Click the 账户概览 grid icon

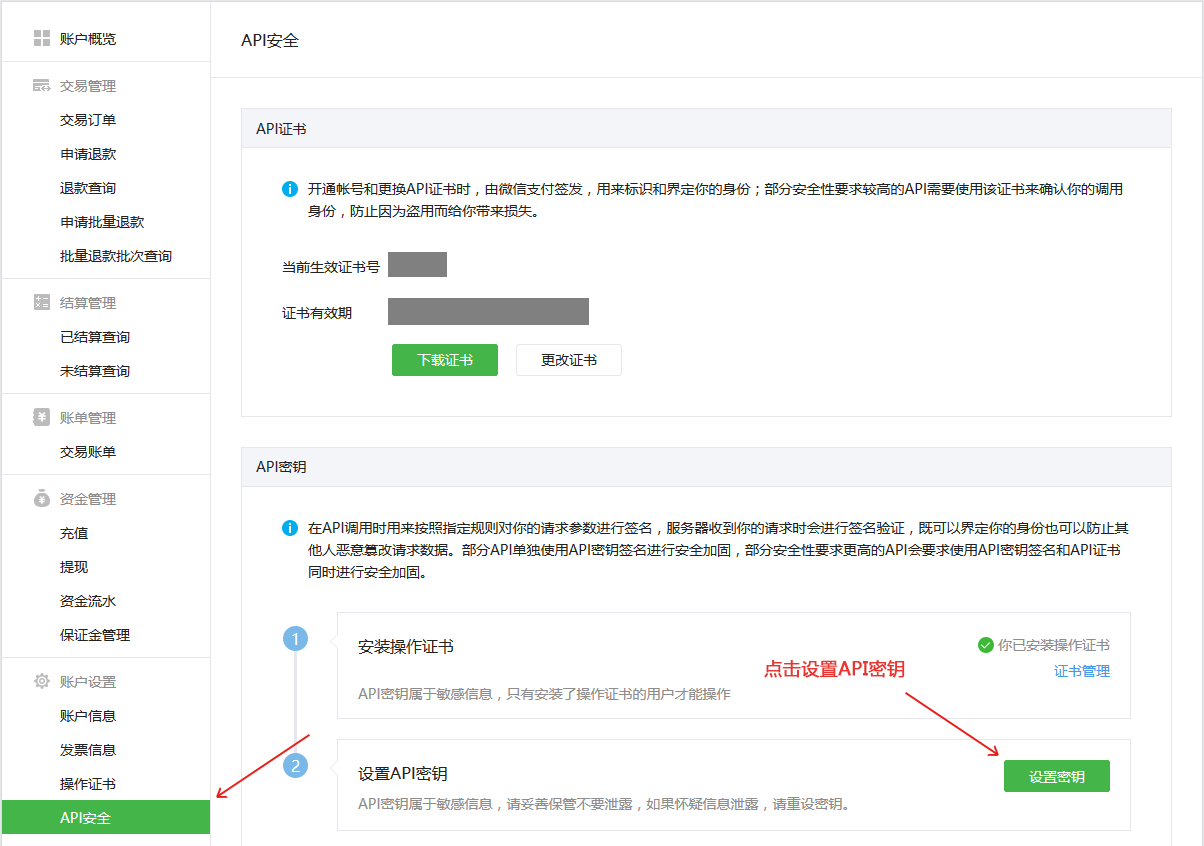tap(41, 39)
